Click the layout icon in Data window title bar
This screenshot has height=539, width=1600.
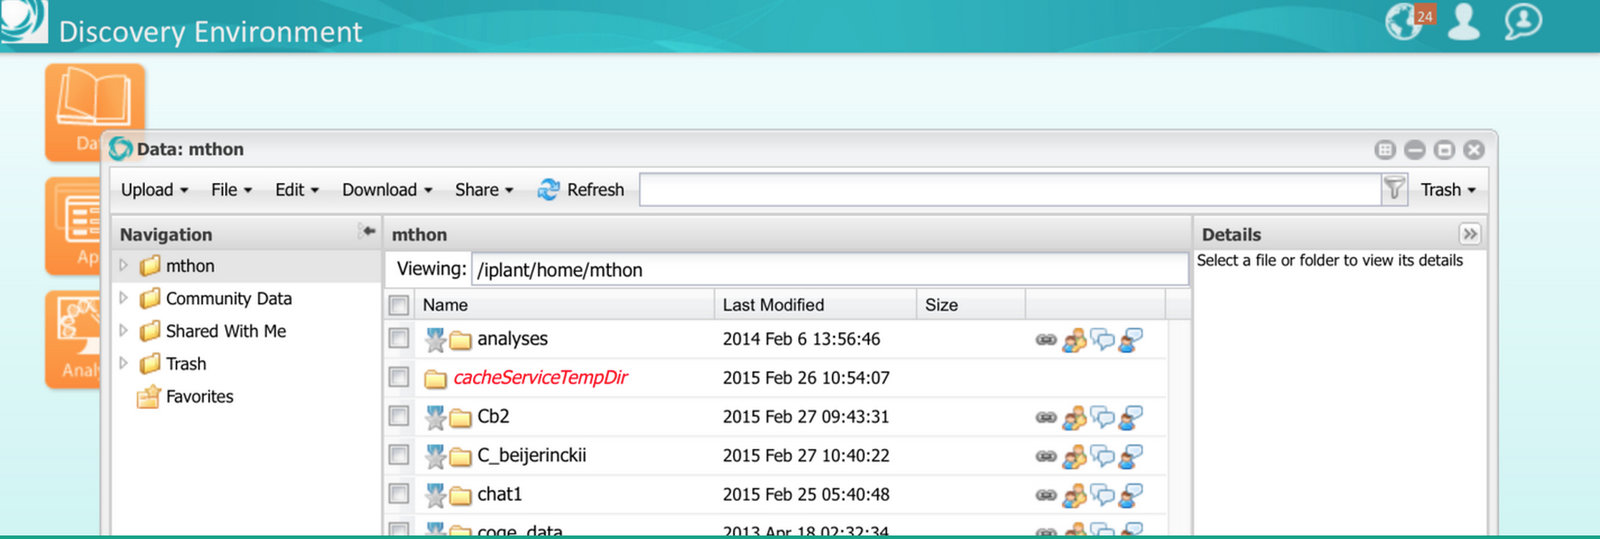pos(1385,150)
